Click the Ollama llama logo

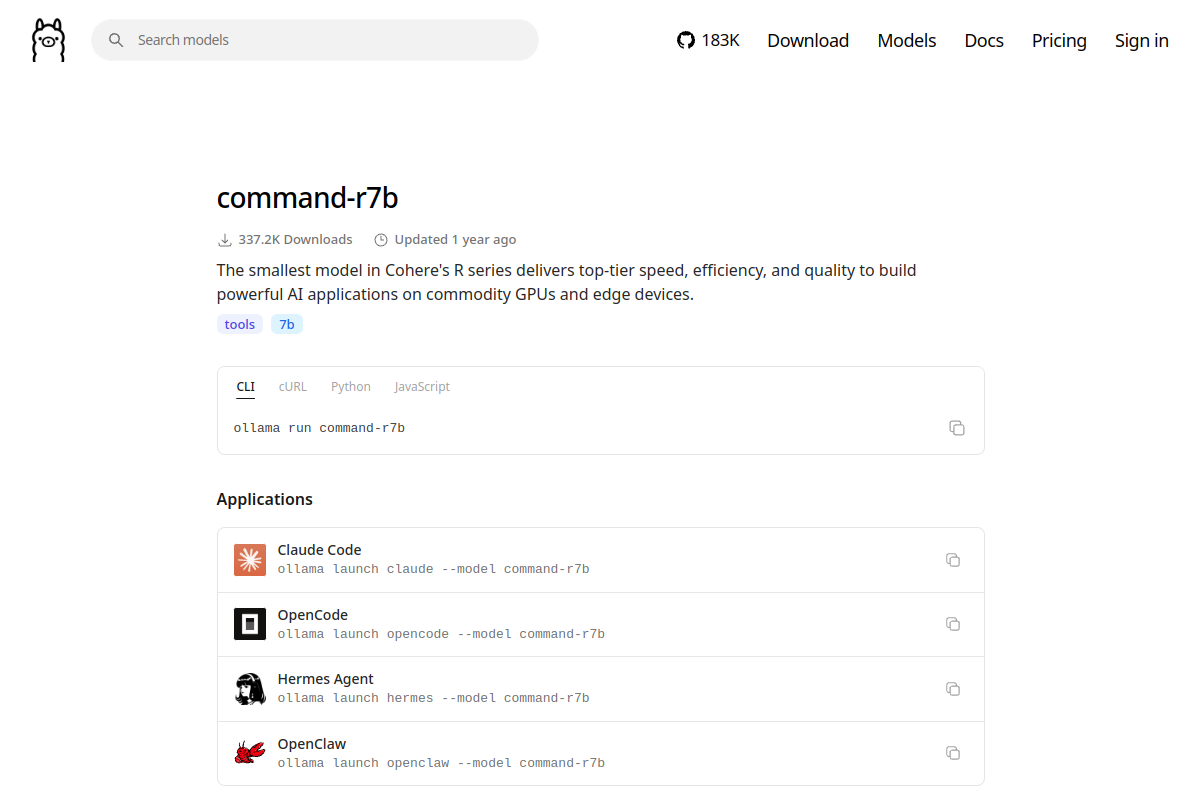[x=48, y=40]
